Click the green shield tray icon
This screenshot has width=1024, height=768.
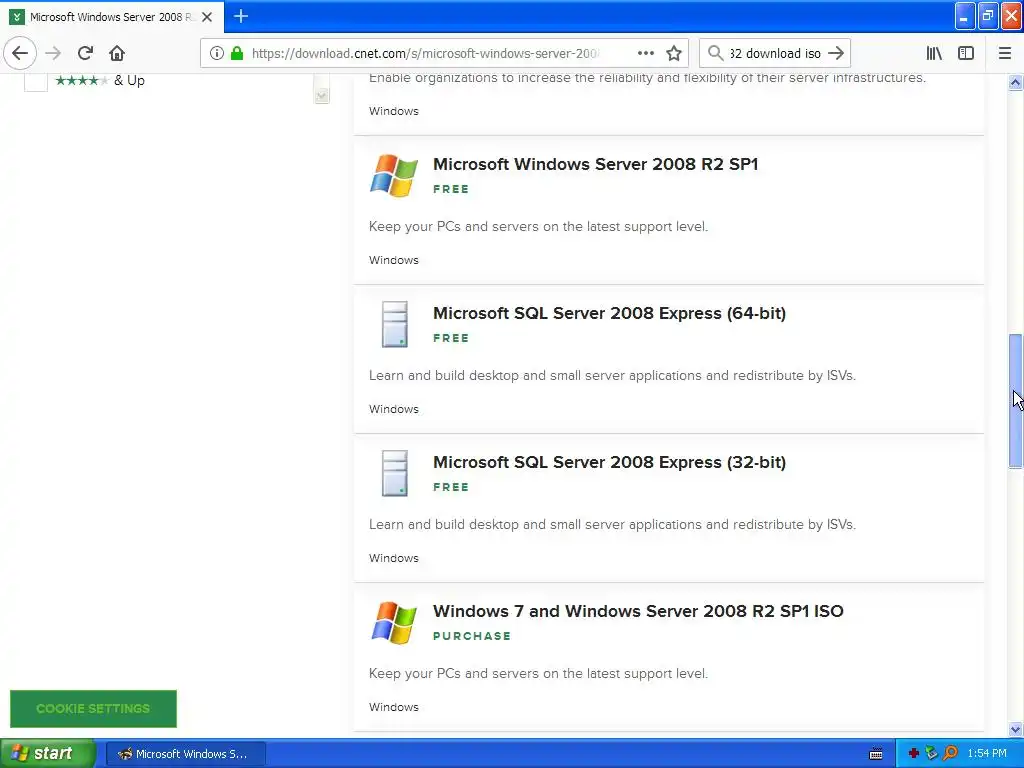click(x=931, y=754)
